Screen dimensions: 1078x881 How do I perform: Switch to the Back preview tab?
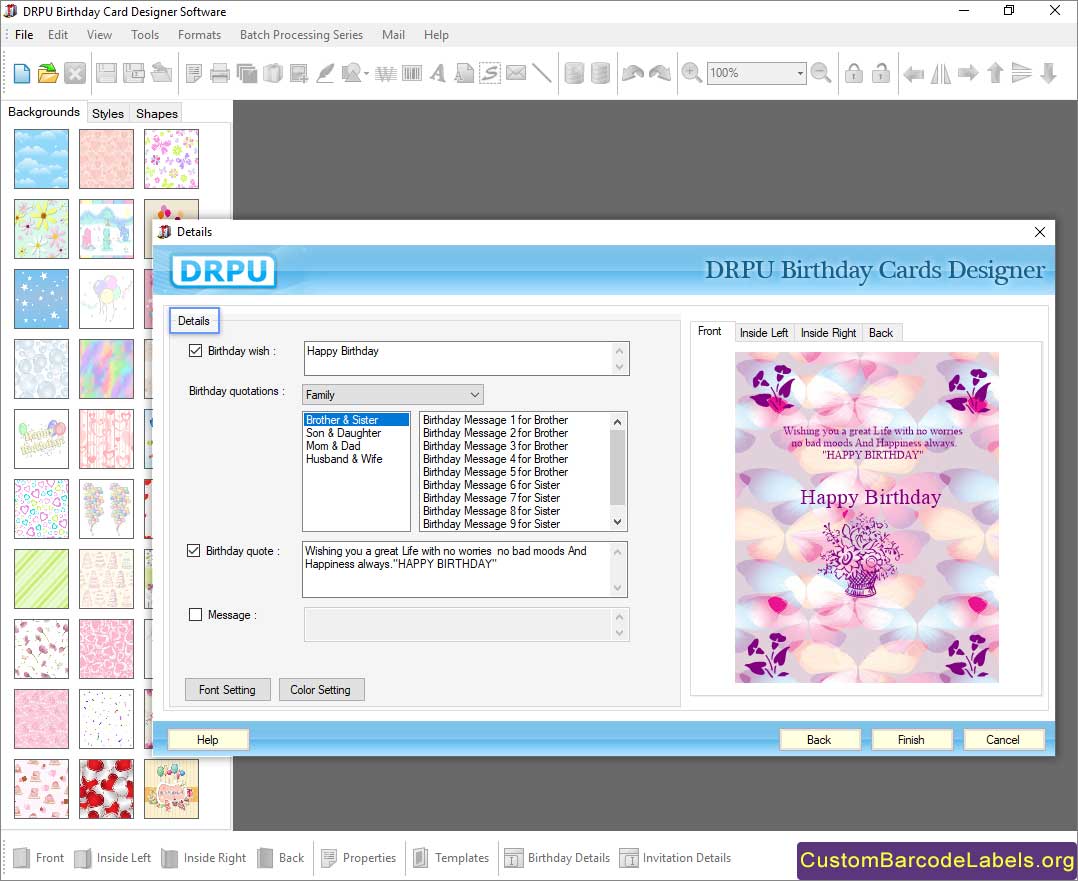coord(881,333)
